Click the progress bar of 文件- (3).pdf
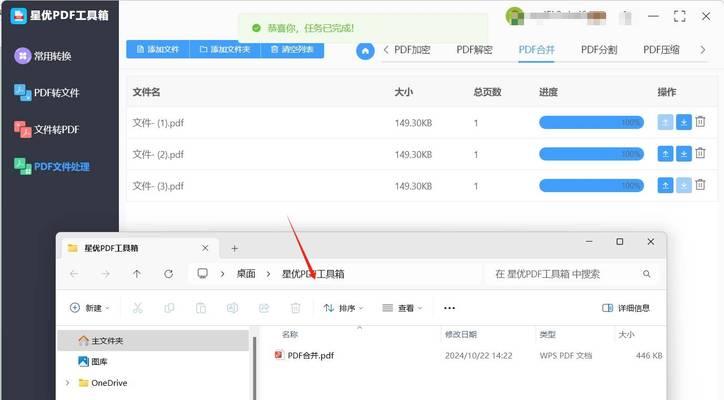The height and width of the screenshot is (400, 724). click(x=591, y=186)
